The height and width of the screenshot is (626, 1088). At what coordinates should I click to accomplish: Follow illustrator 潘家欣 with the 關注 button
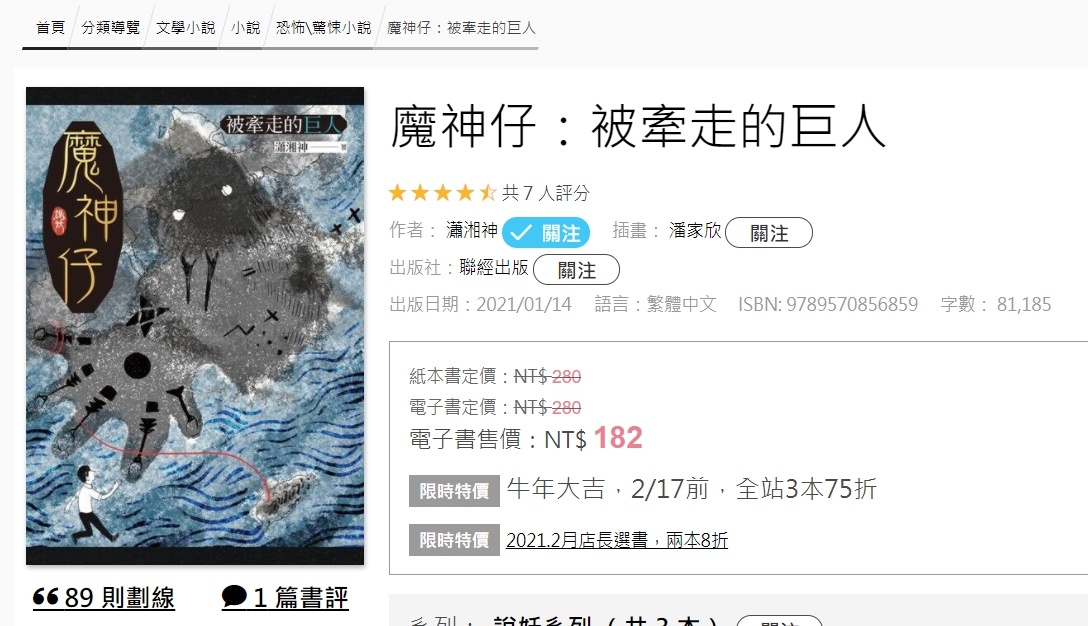(769, 232)
